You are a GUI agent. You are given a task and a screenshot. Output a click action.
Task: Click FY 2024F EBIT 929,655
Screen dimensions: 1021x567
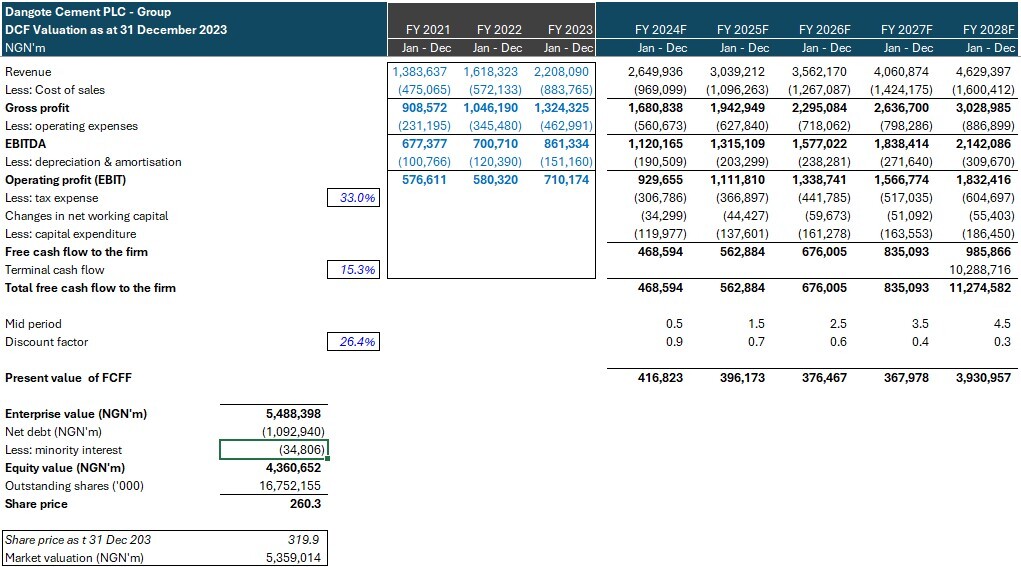click(x=660, y=180)
